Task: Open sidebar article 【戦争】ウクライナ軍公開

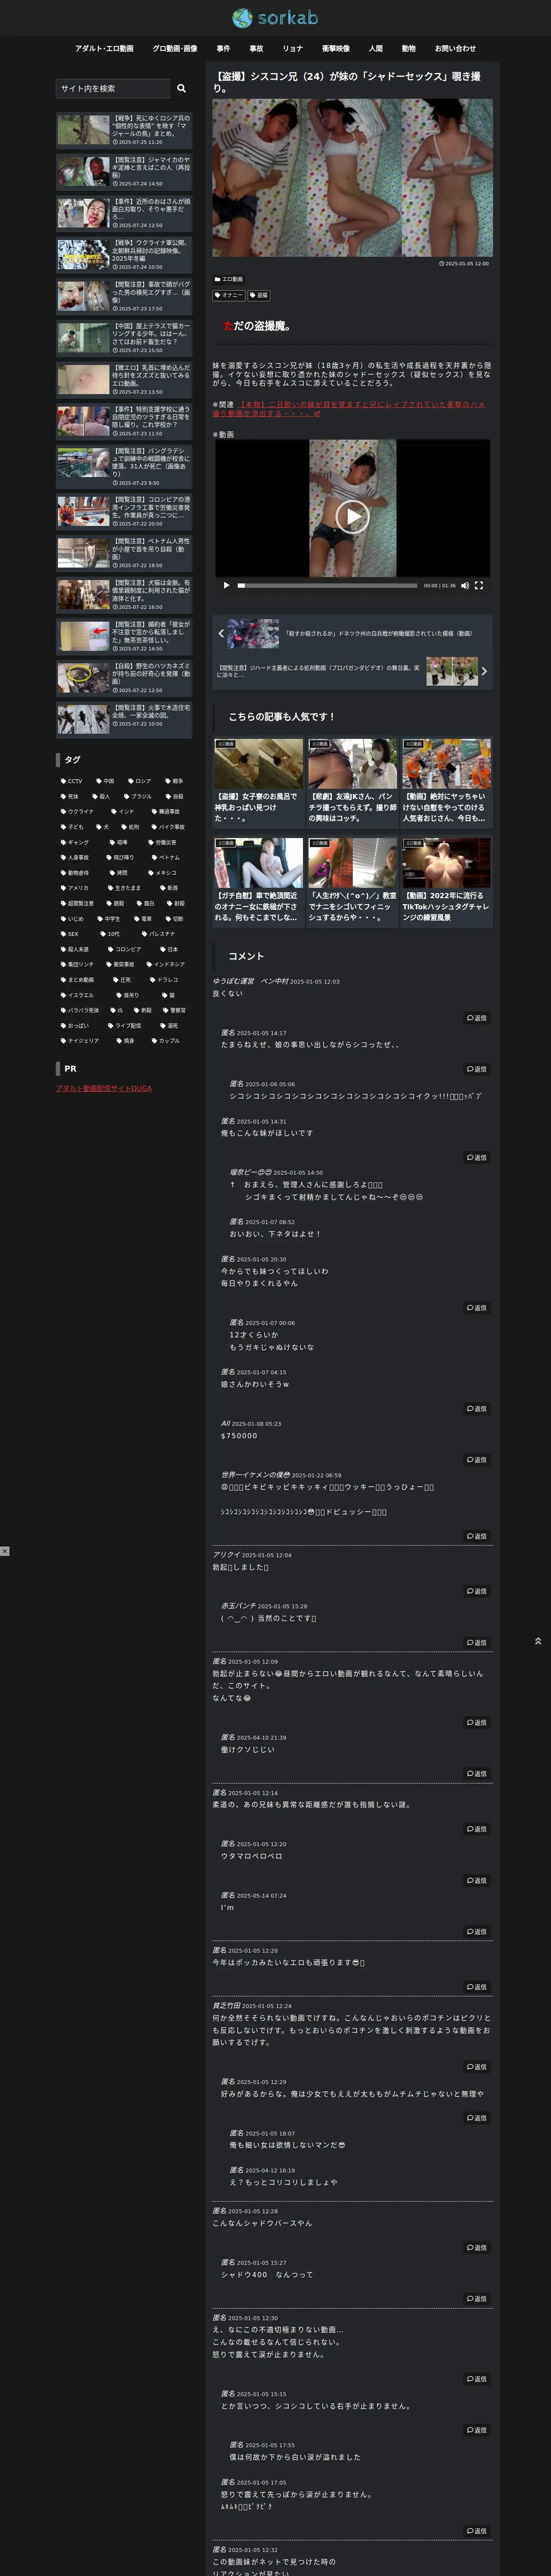Action: pyautogui.click(x=124, y=254)
